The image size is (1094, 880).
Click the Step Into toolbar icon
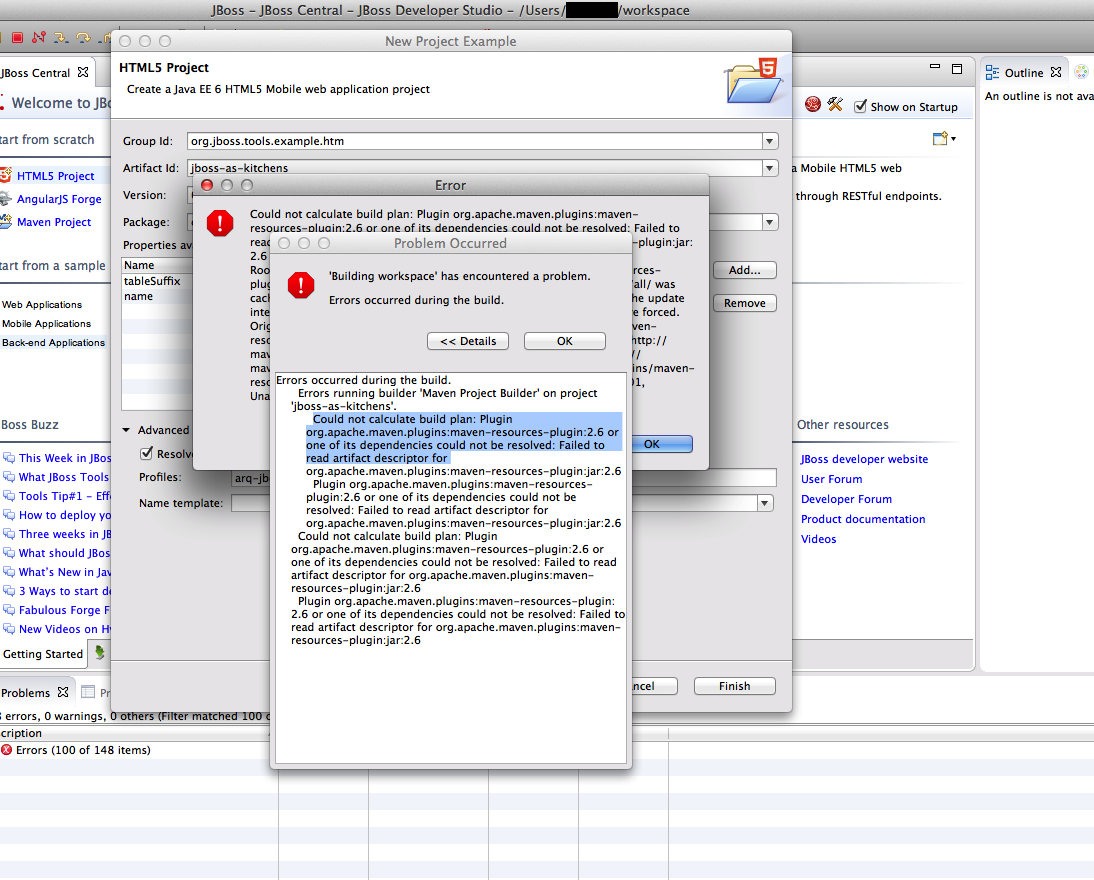(x=61, y=37)
